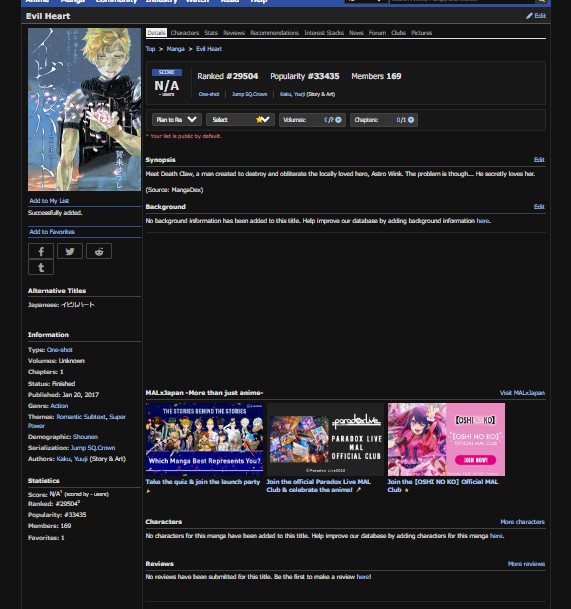571x609 pixels.
Task: Open the News tab
Action: coord(356,33)
